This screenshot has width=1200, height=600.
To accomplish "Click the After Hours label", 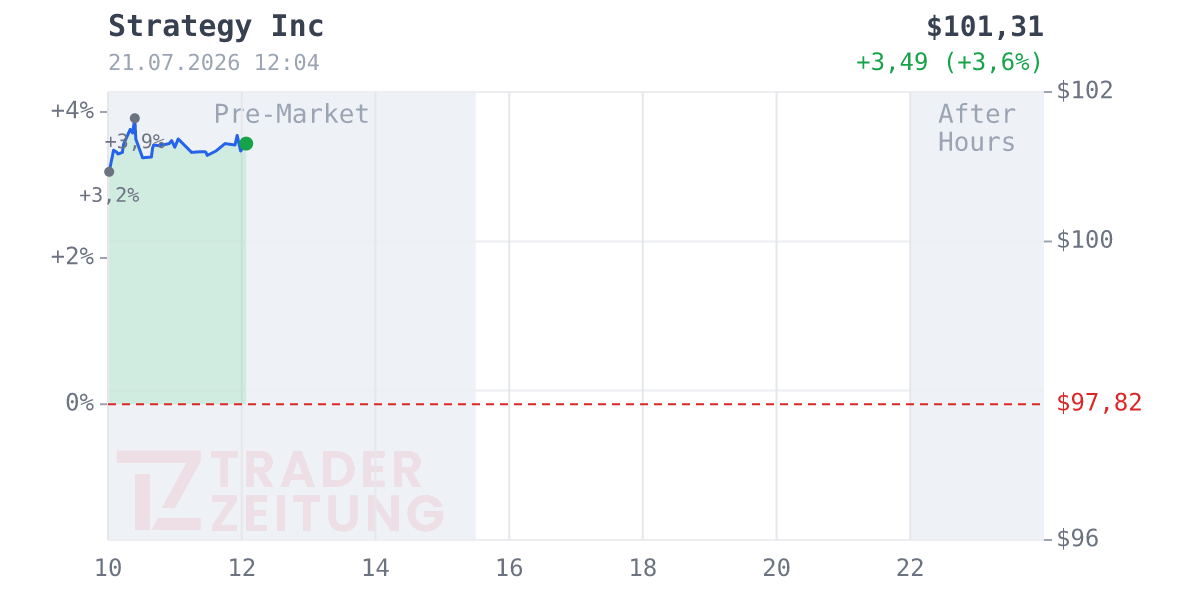I will click(977, 128).
